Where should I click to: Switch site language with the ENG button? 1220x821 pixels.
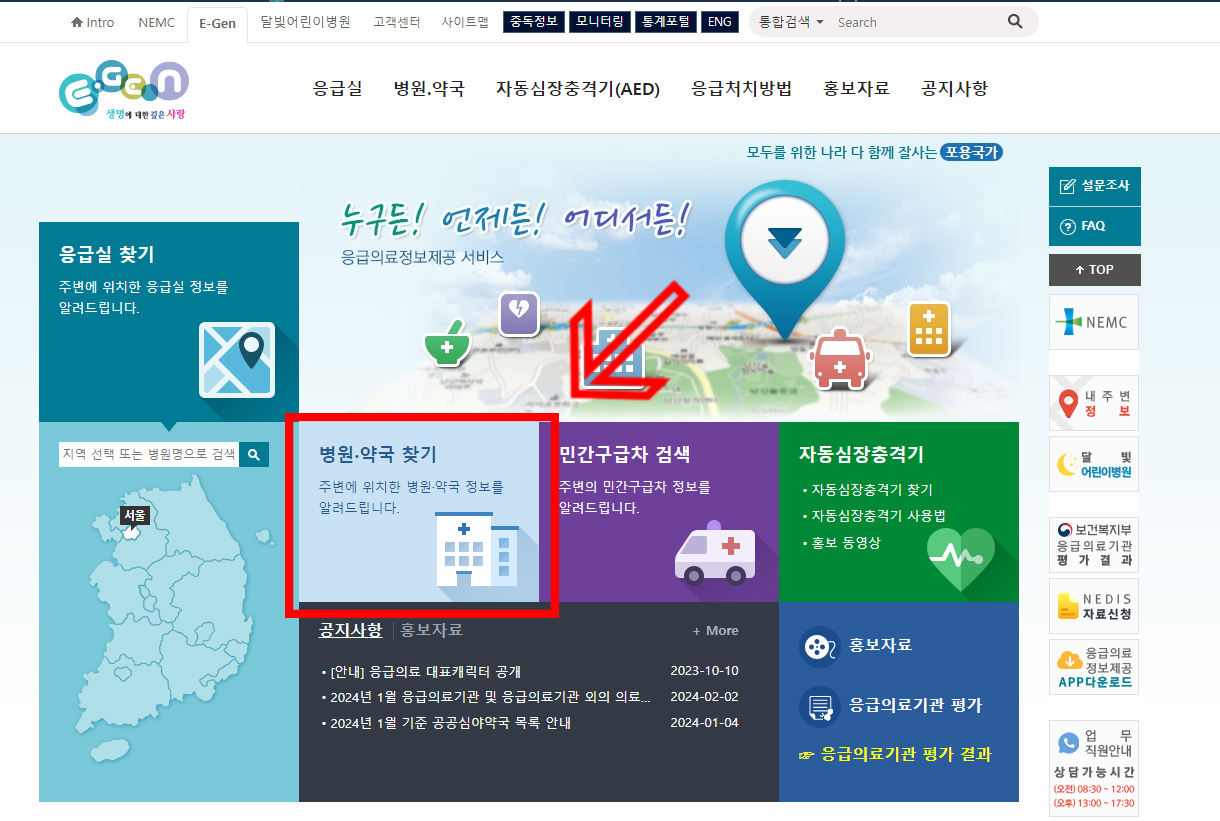pos(719,21)
